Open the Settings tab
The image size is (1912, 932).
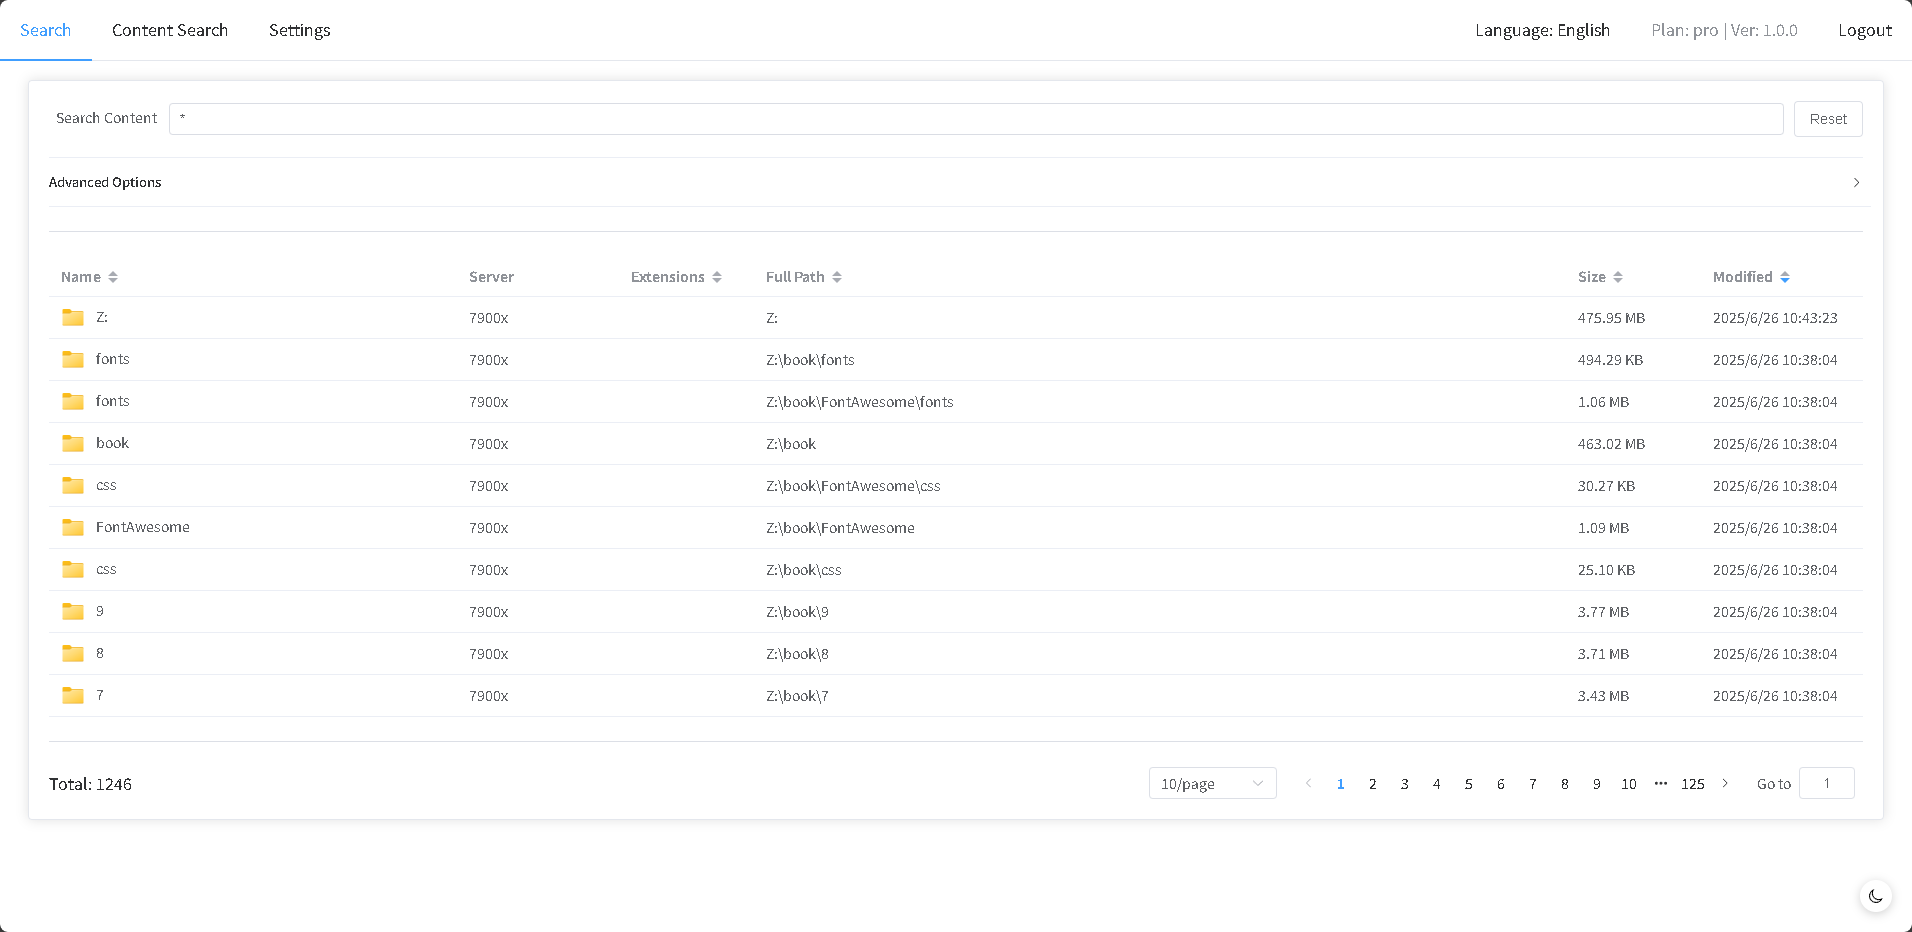(299, 30)
